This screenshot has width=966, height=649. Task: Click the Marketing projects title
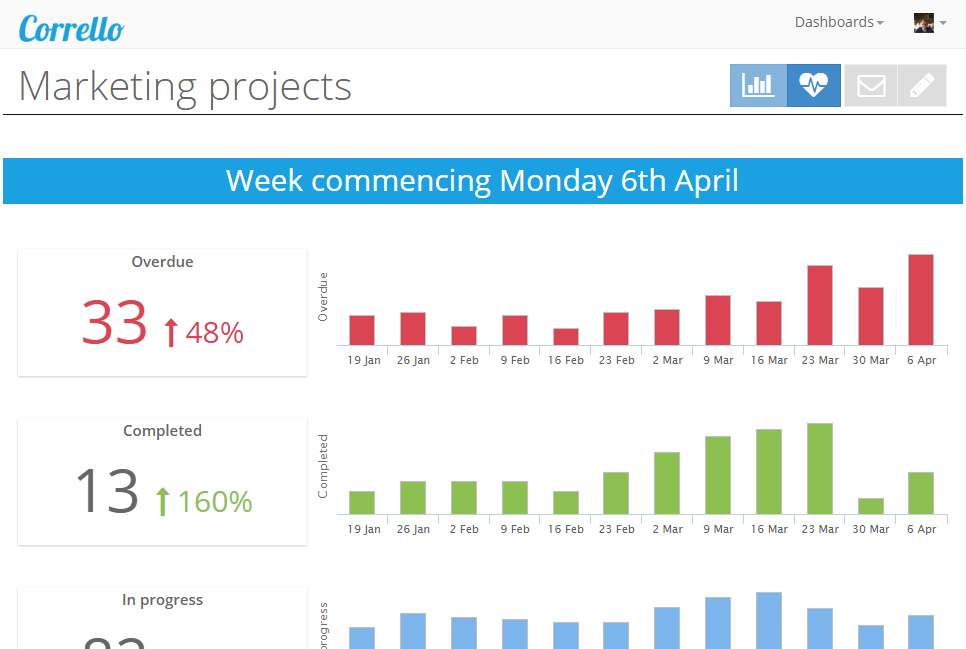tap(186, 86)
